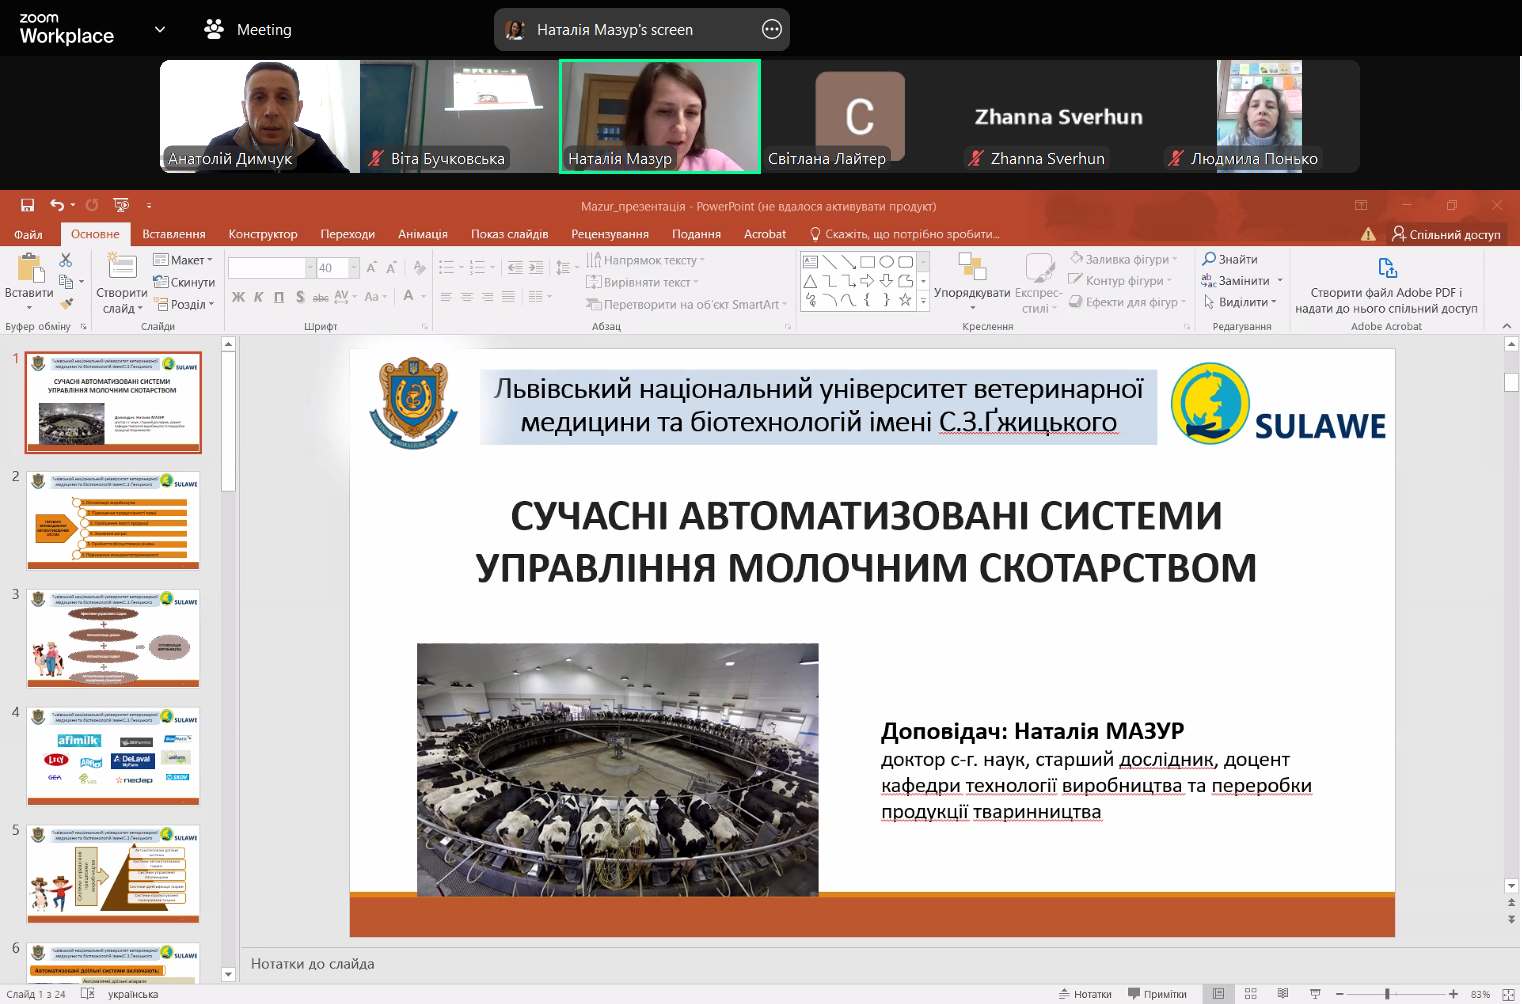Click the Cut scissors icon
Screen dimensions: 1522x1004
(66, 260)
